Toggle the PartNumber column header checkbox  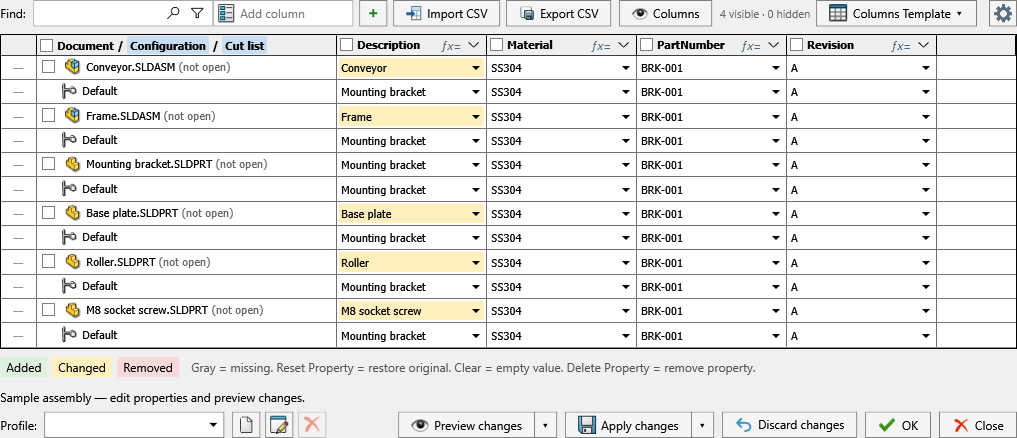(x=647, y=45)
